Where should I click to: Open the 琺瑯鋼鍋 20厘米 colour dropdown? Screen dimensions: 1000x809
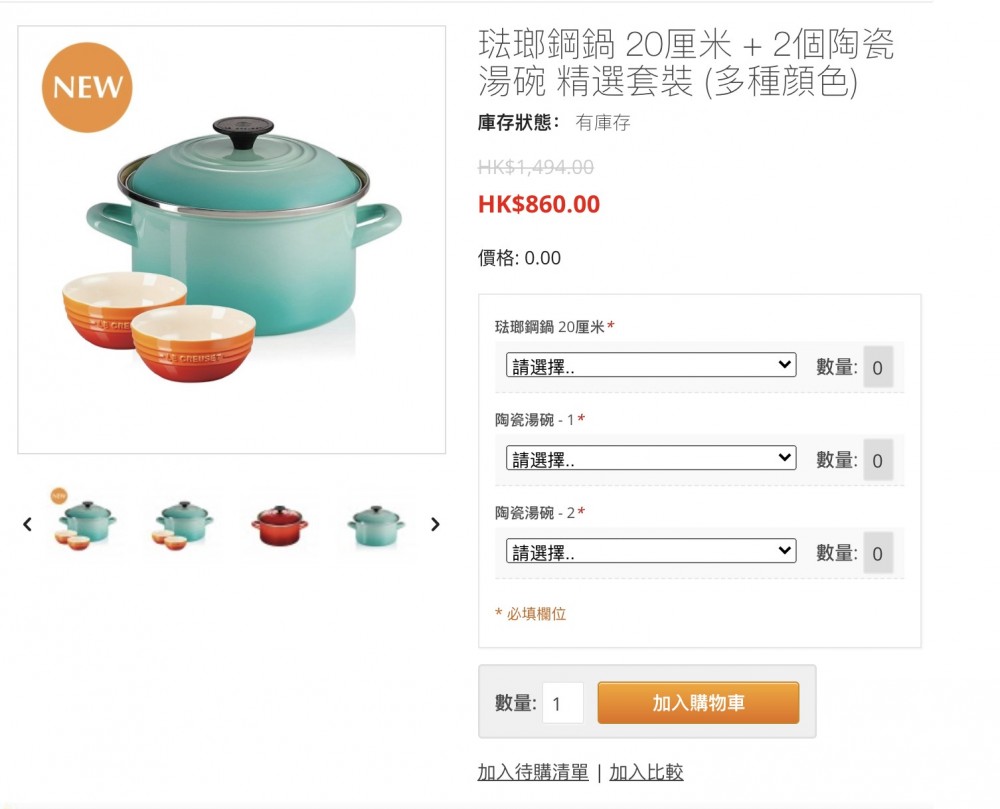click(x=651, y=365)
